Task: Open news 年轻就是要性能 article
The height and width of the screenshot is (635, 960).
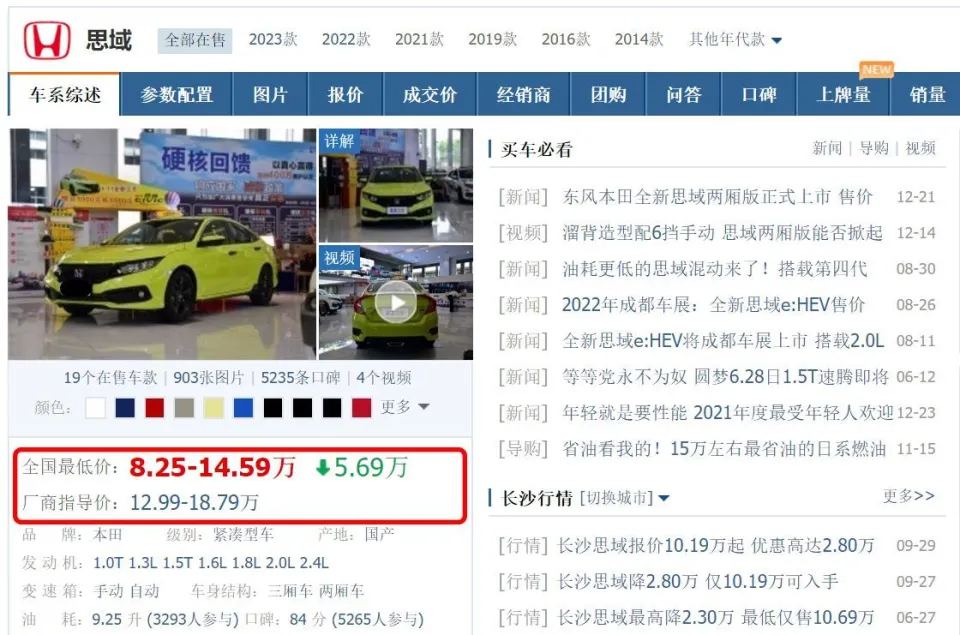Action: [728, 413]
